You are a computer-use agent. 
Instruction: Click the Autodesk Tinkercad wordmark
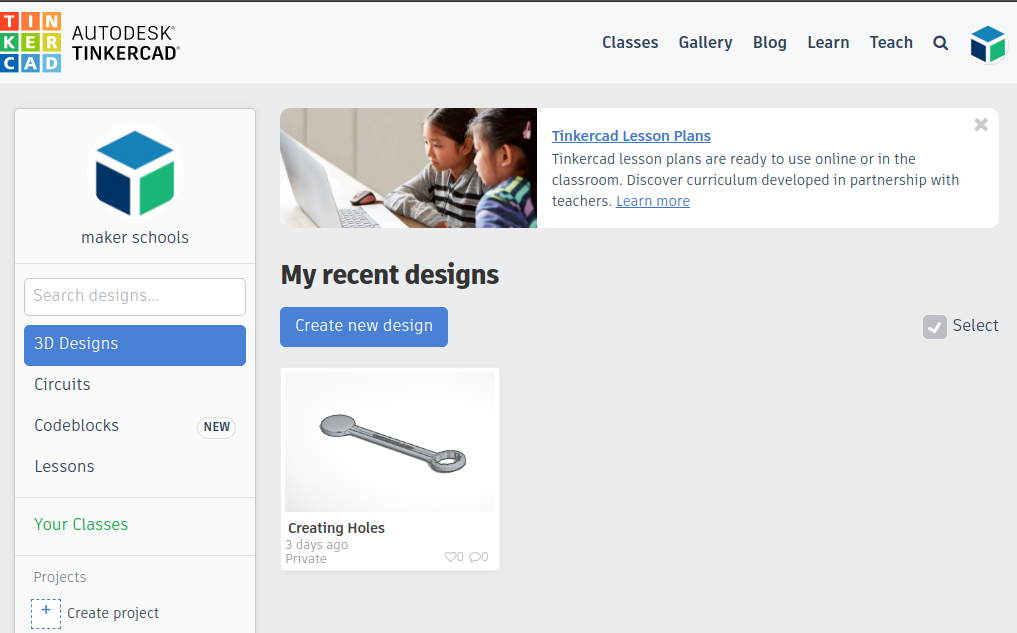click(x=125, y=43)
